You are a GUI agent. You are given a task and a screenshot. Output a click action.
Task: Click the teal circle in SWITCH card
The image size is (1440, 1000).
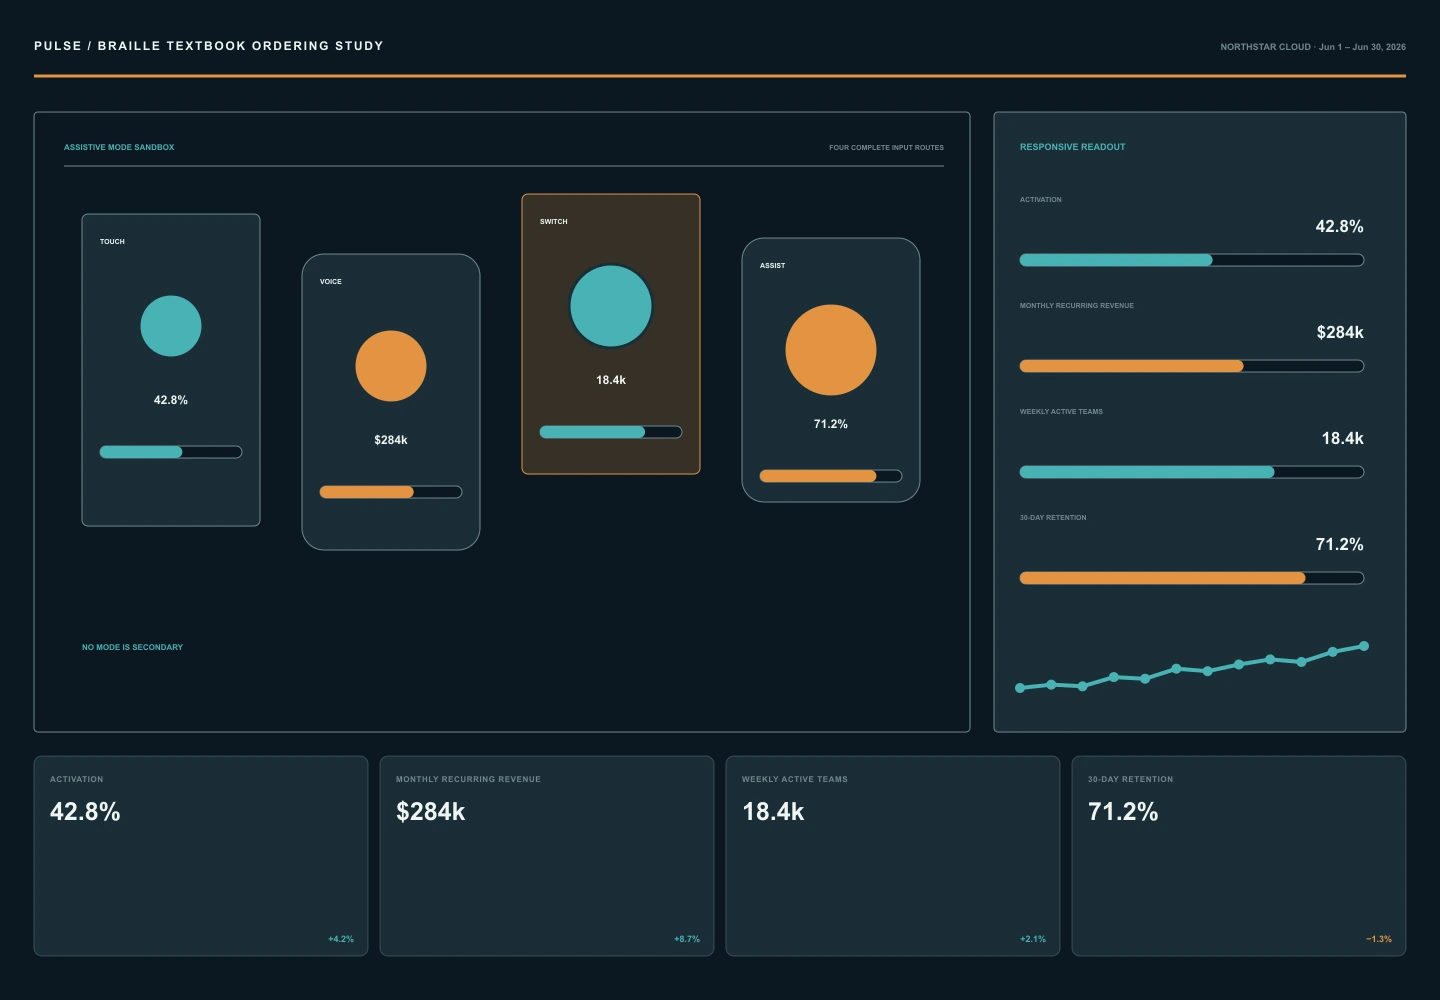(611, 306)
